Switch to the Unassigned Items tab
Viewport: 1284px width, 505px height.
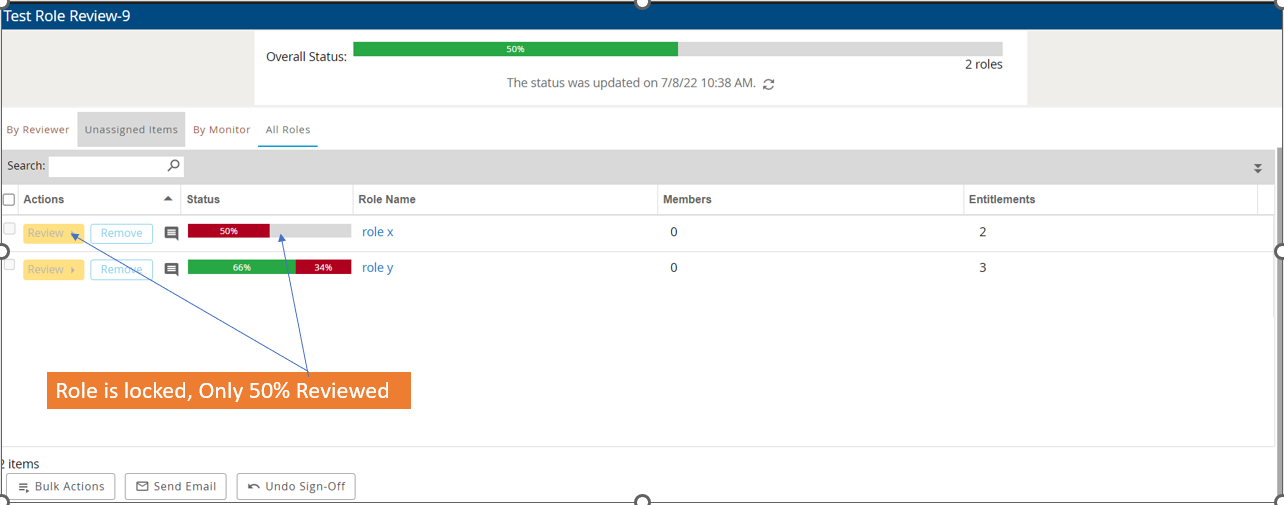click(131, 130)
